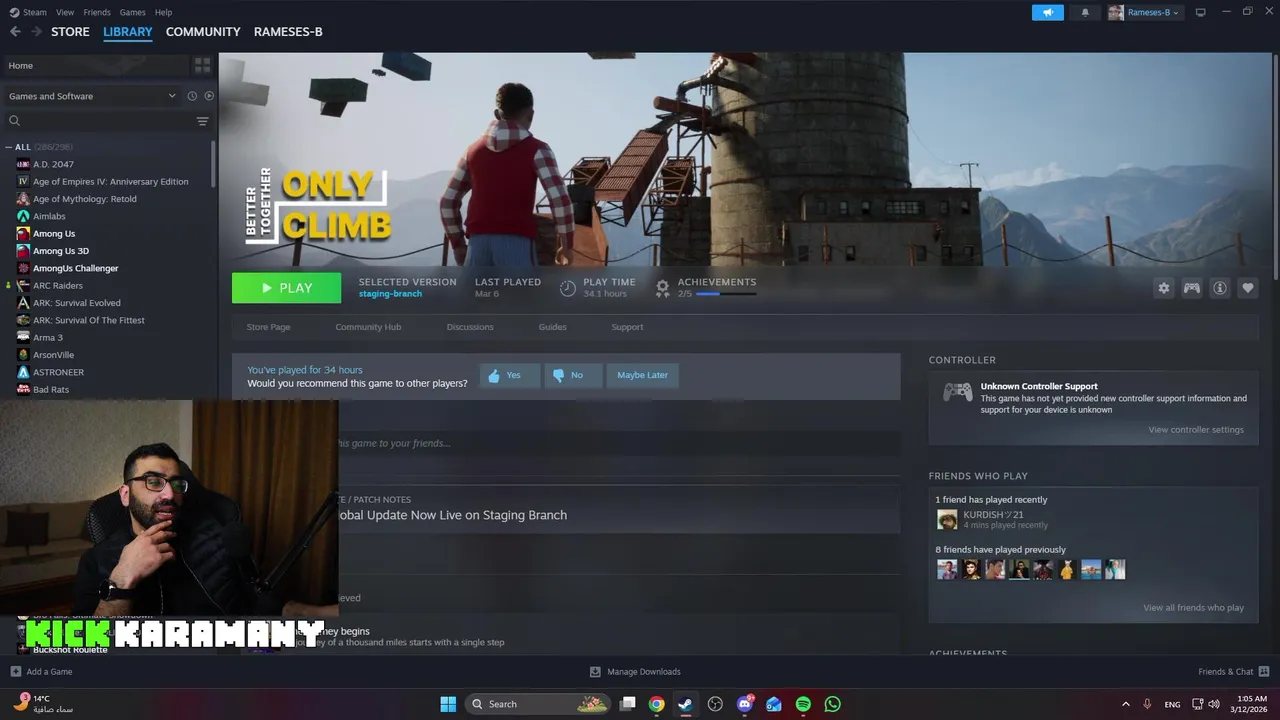Open the advanced filters icon in sidebar

202,121
